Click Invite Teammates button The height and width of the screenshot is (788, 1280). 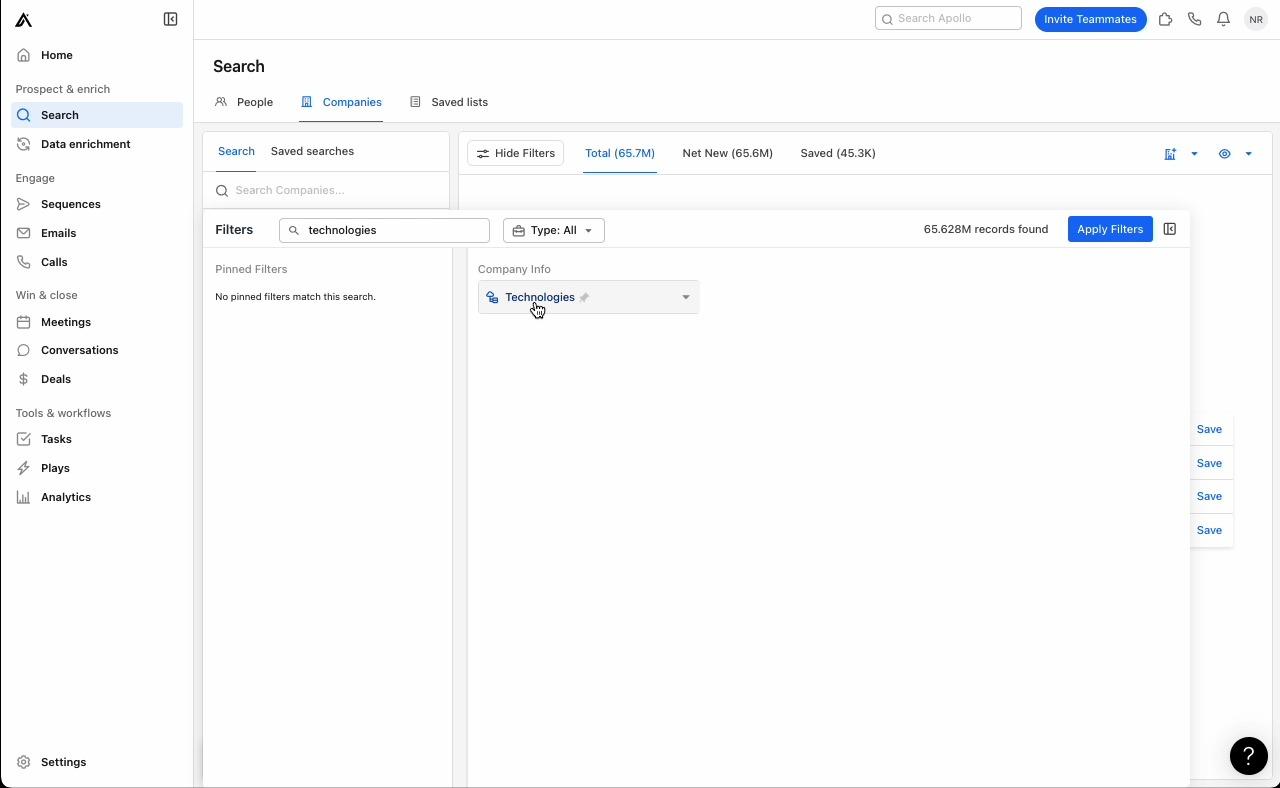pyautogui.click(x=1090, y=19)
